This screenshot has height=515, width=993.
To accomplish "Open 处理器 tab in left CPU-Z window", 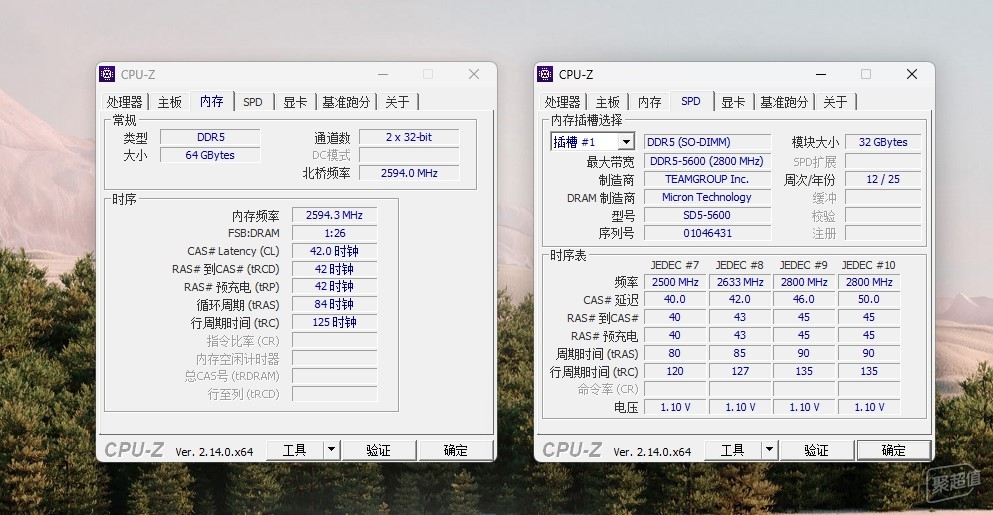I will (124, 102).
